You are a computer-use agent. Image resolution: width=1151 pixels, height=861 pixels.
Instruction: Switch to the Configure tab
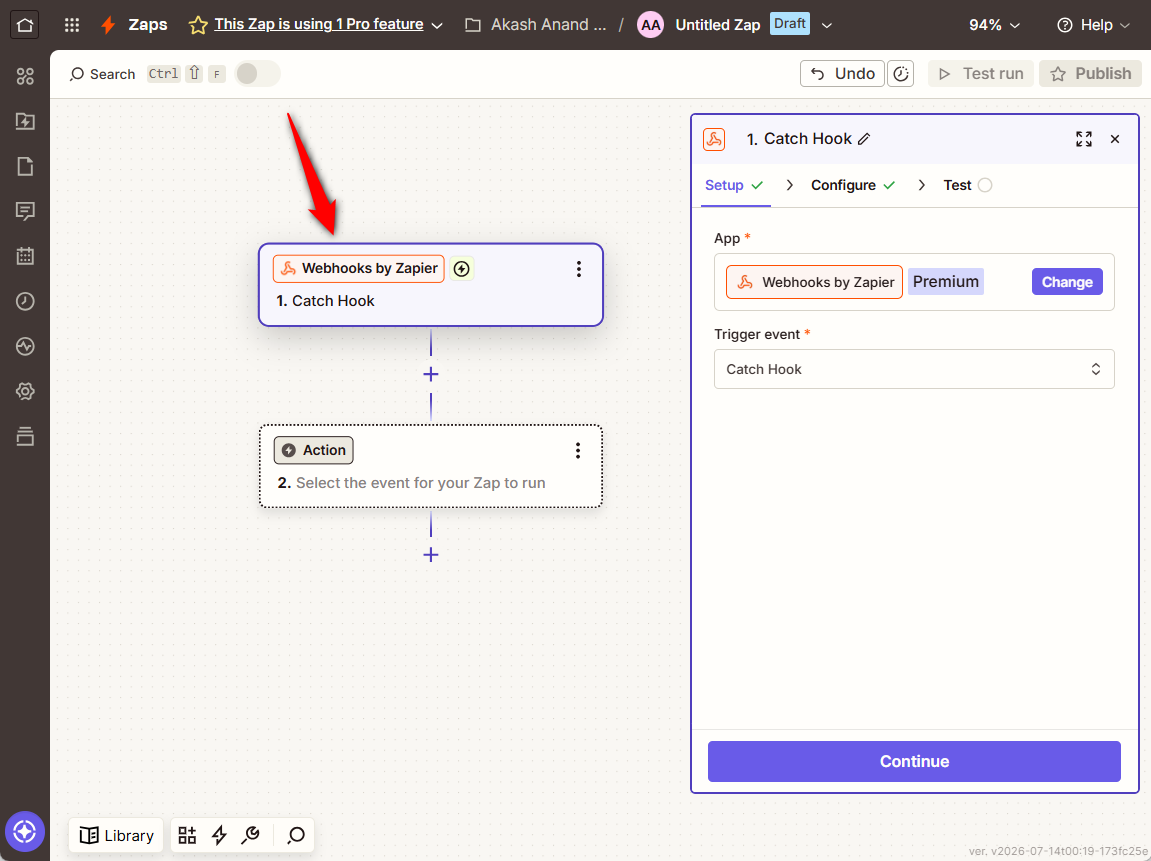pyautogui.click(x=853, y=185)
